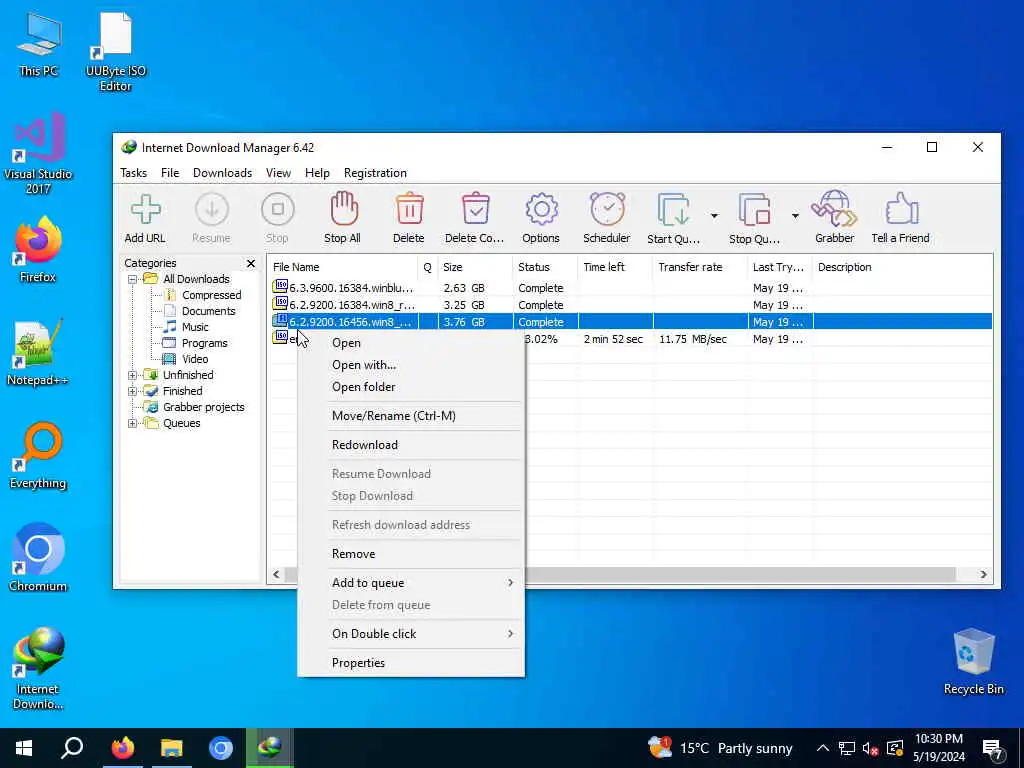Select the Everything search desktop icon
1024x768 pixels.
pos(38,456)
